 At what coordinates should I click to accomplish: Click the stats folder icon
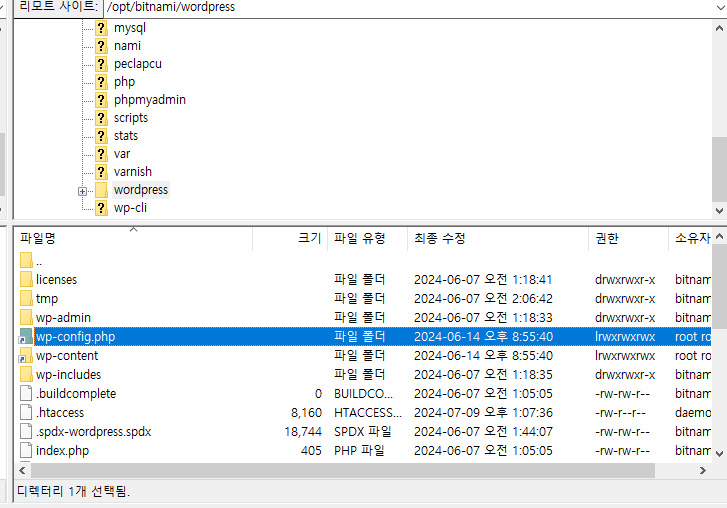(101, 136)
